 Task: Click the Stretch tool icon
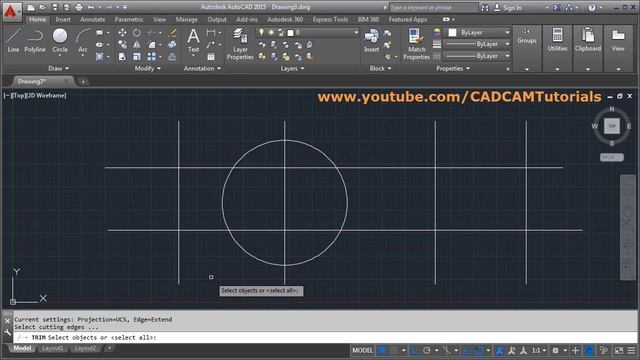122,57
